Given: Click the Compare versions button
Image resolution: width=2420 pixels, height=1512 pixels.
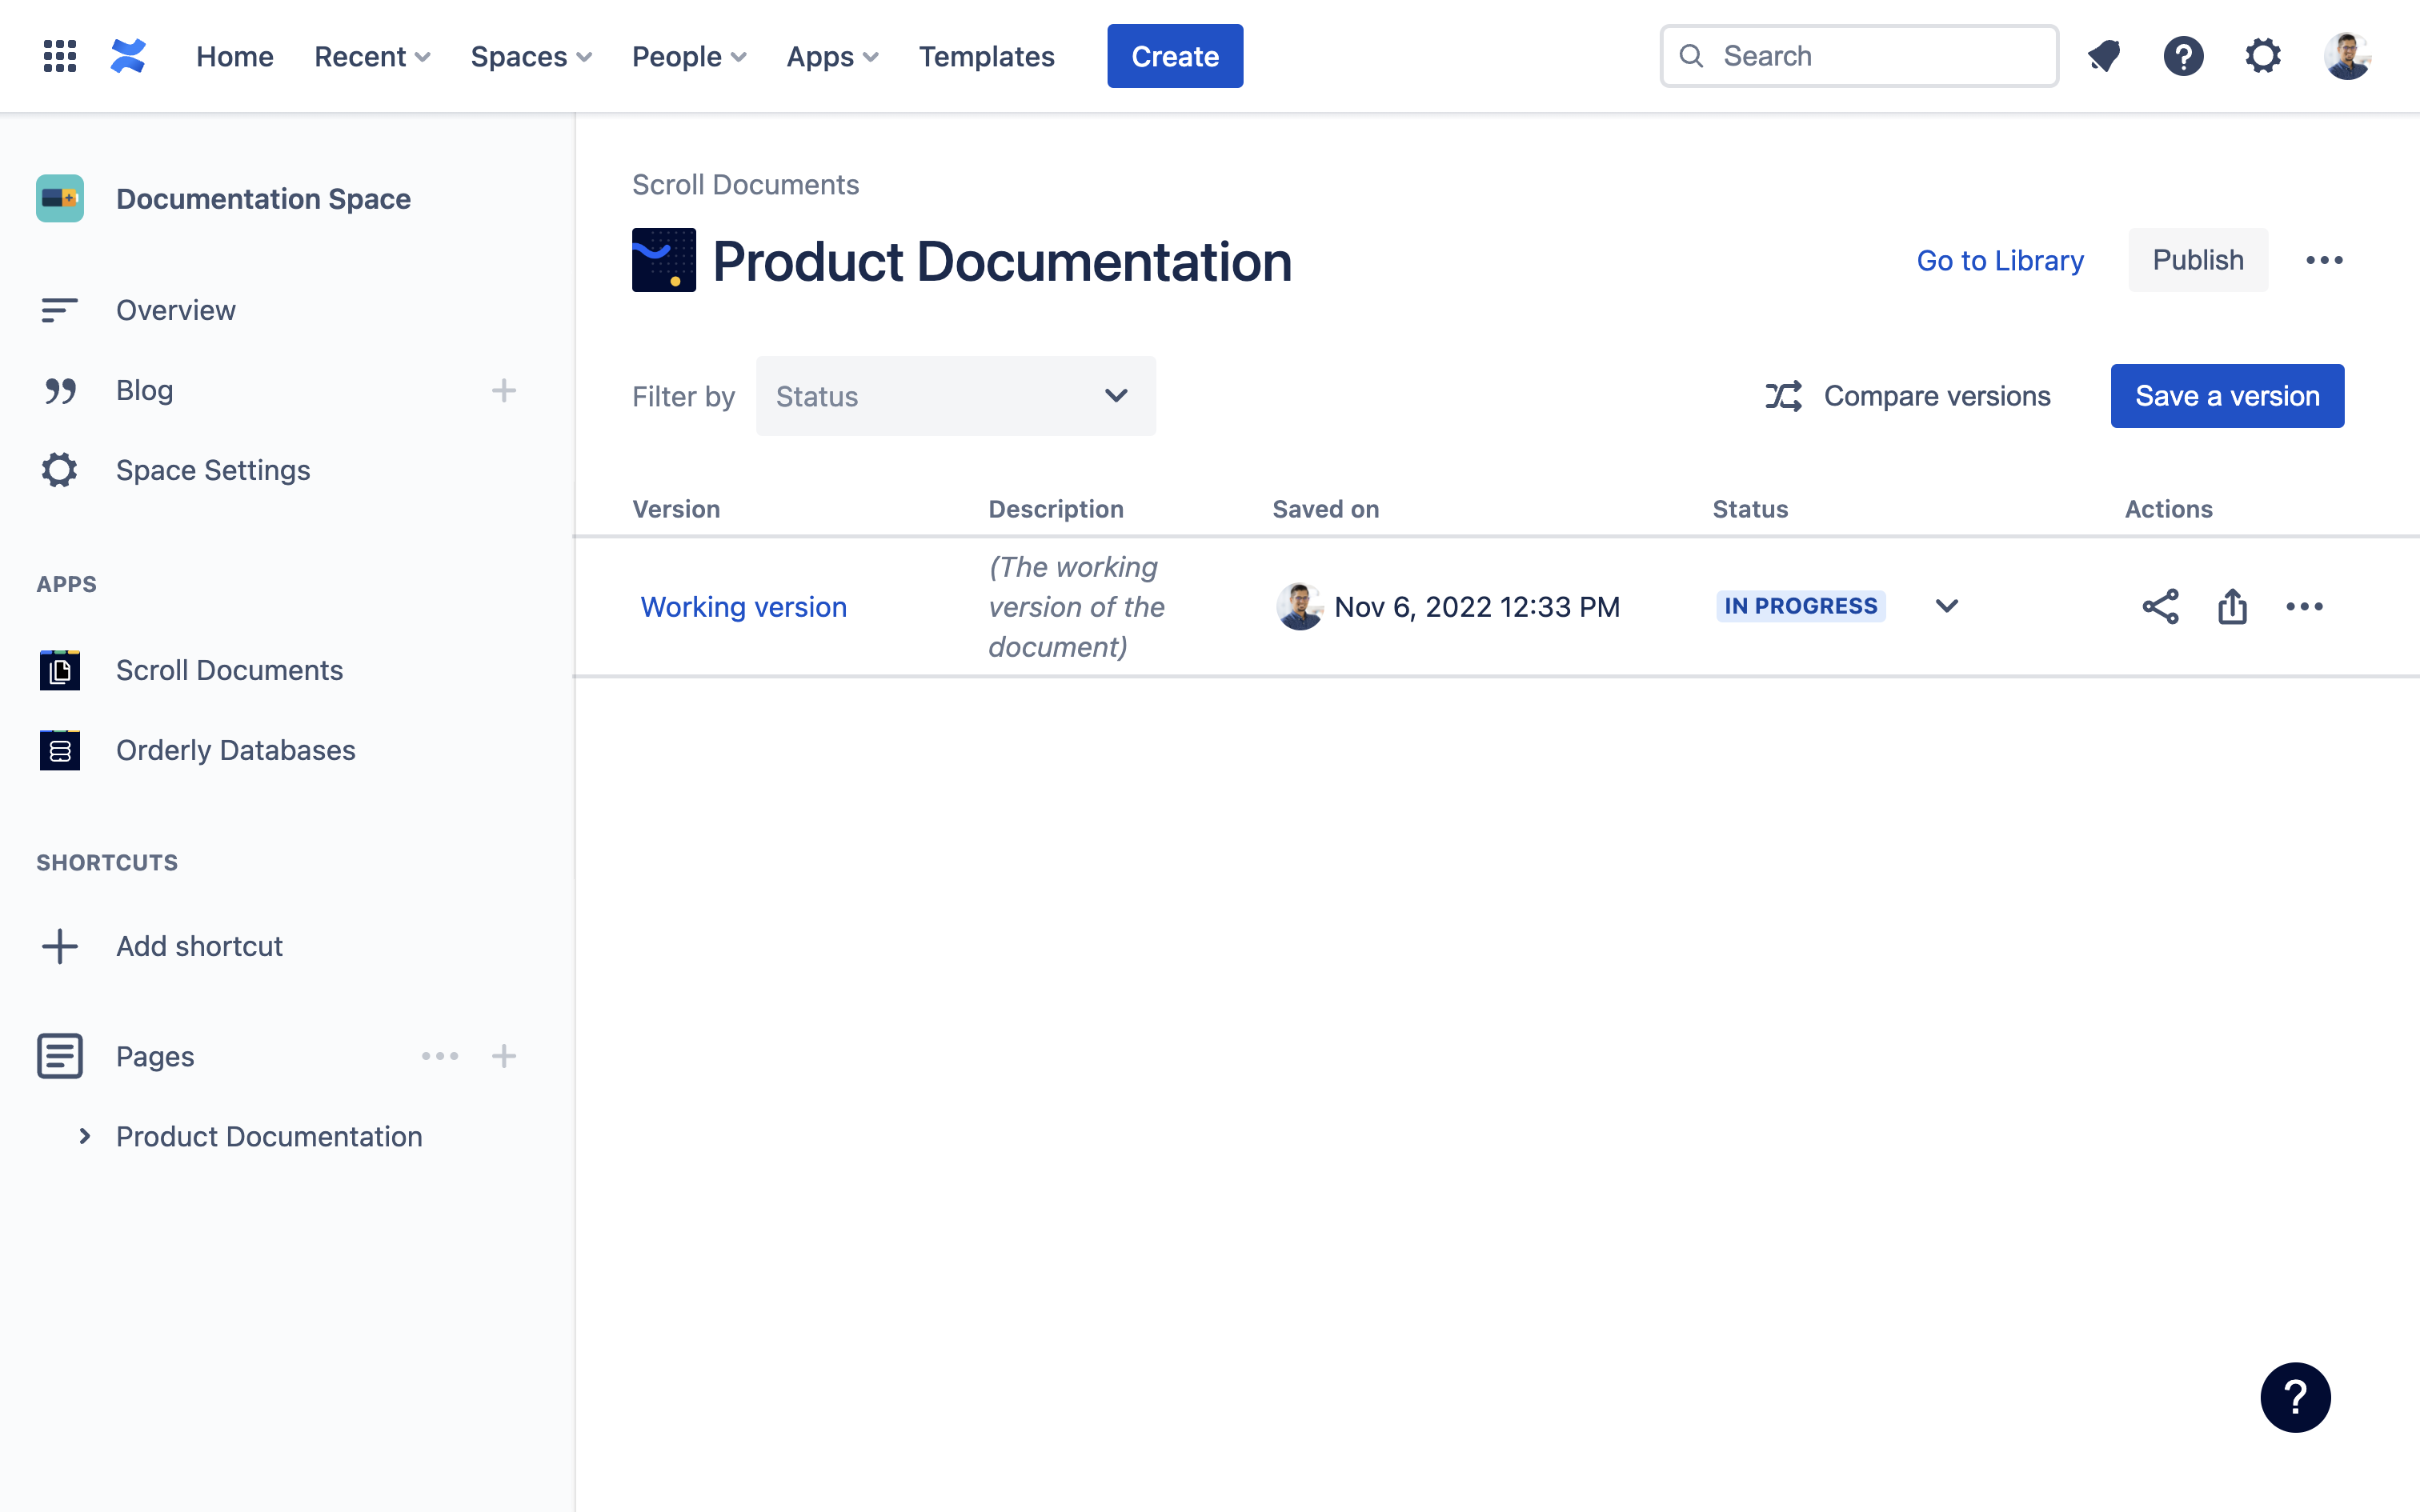Looking at the screenshot, I should (1907, 396).
